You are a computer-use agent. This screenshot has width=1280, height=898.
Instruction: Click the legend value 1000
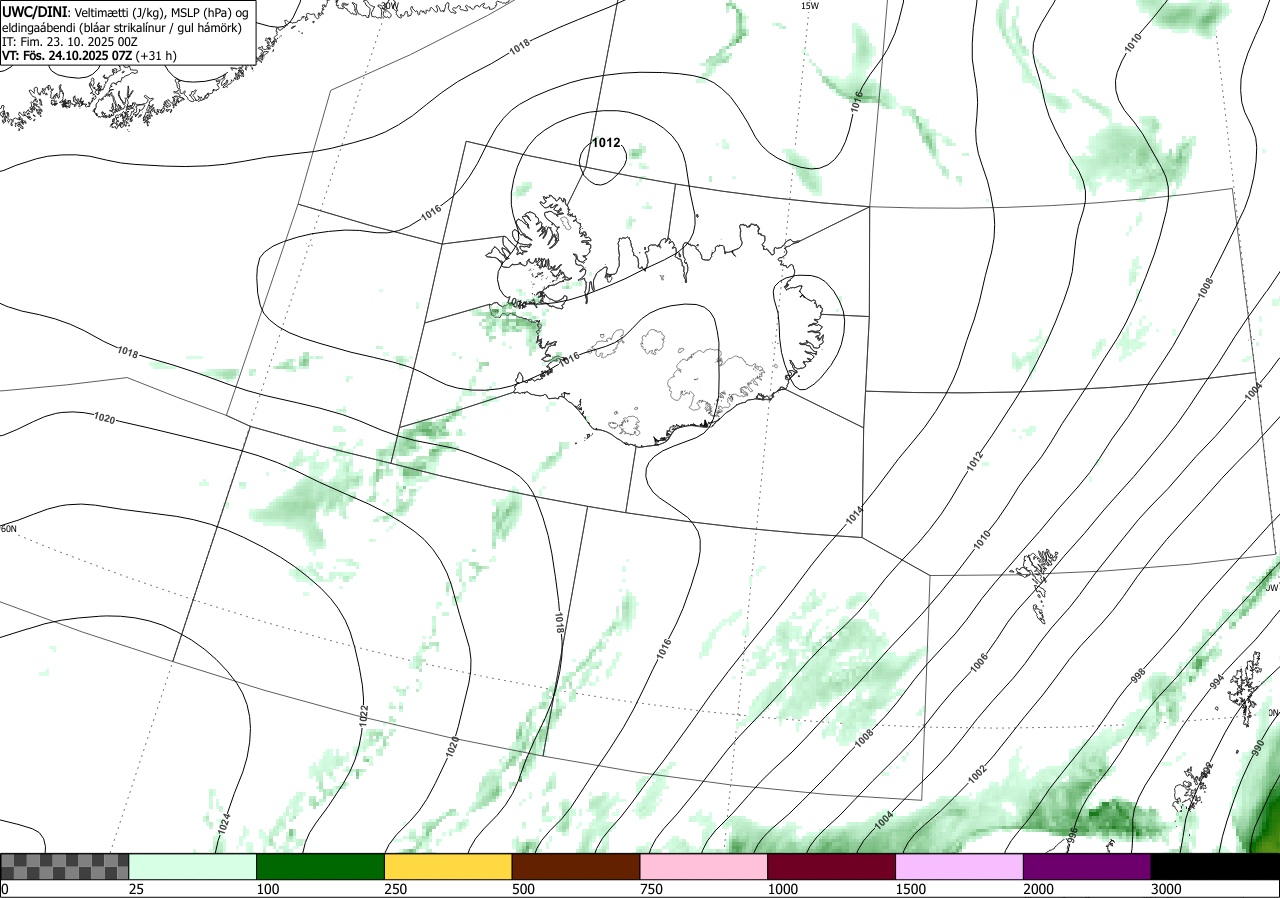point(783,889)
